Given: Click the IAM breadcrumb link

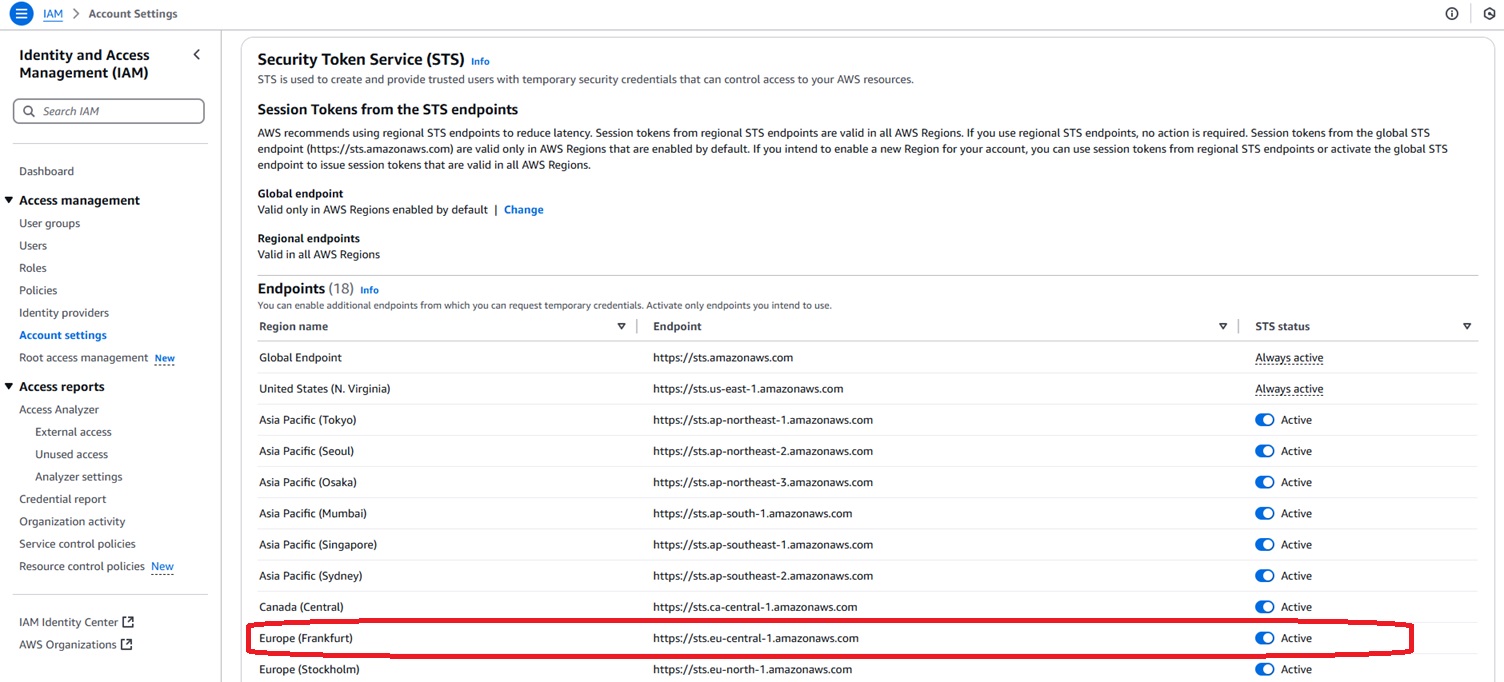Looking at the screenshot, I should coord(53,14).
